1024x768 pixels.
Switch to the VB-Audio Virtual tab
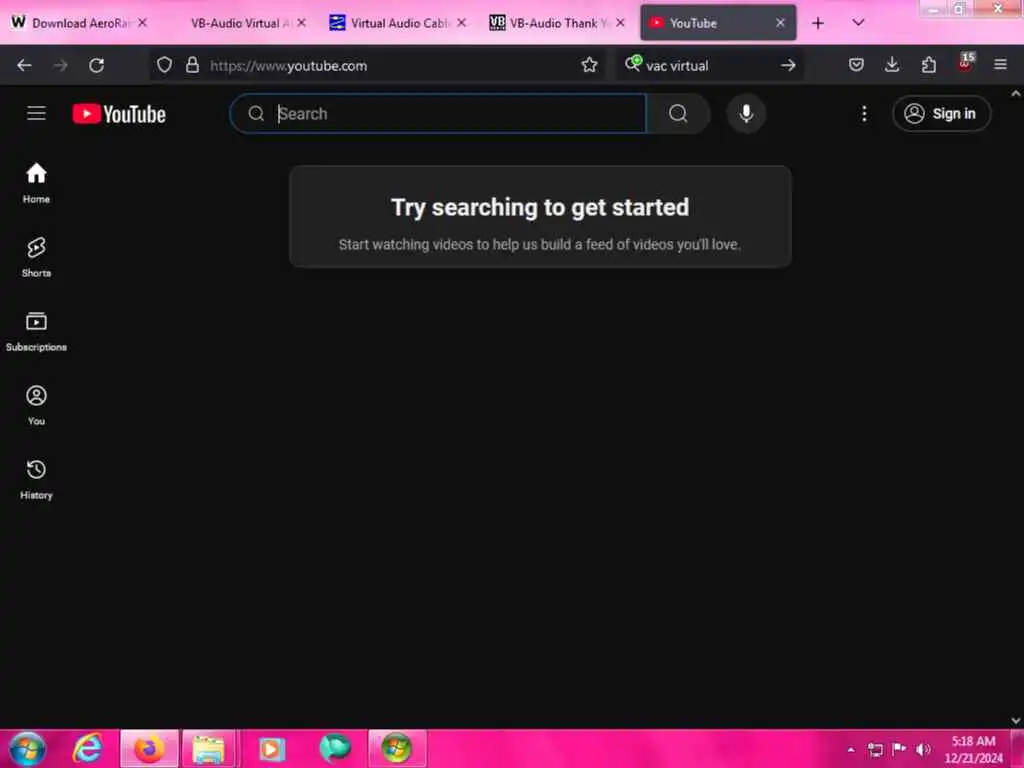point(239,23)
